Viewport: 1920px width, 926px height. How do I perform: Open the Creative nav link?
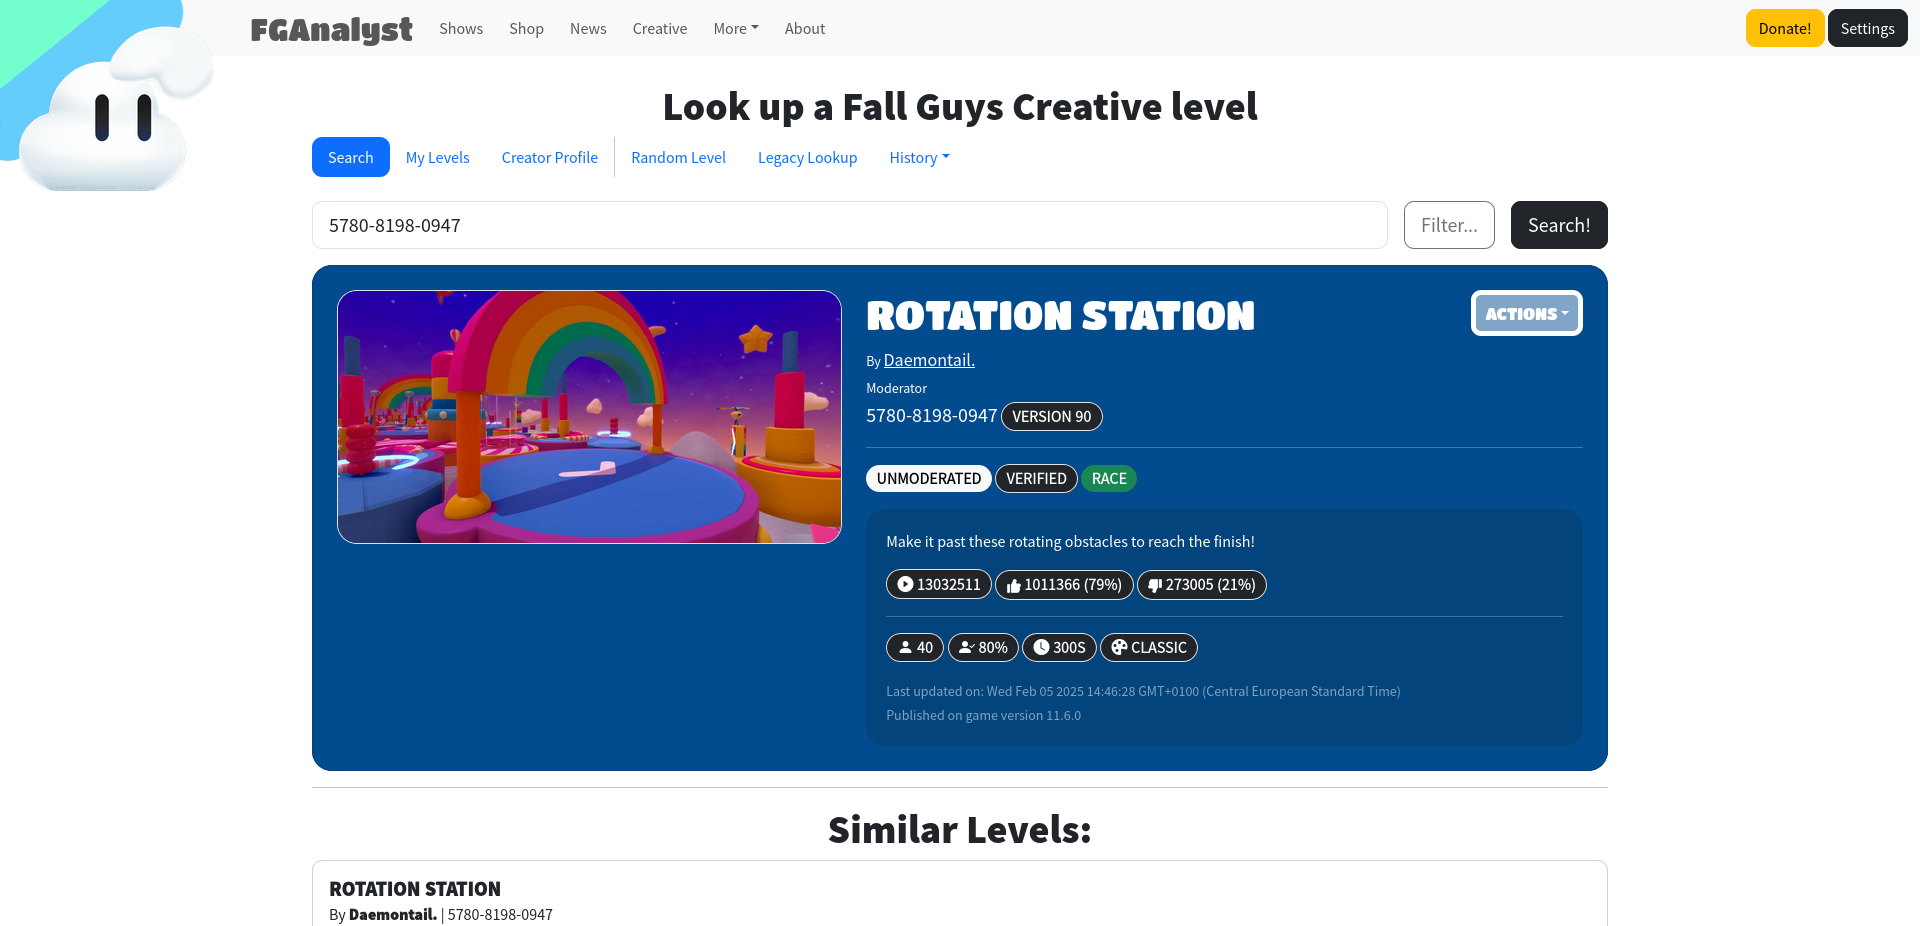click(660, 29)
